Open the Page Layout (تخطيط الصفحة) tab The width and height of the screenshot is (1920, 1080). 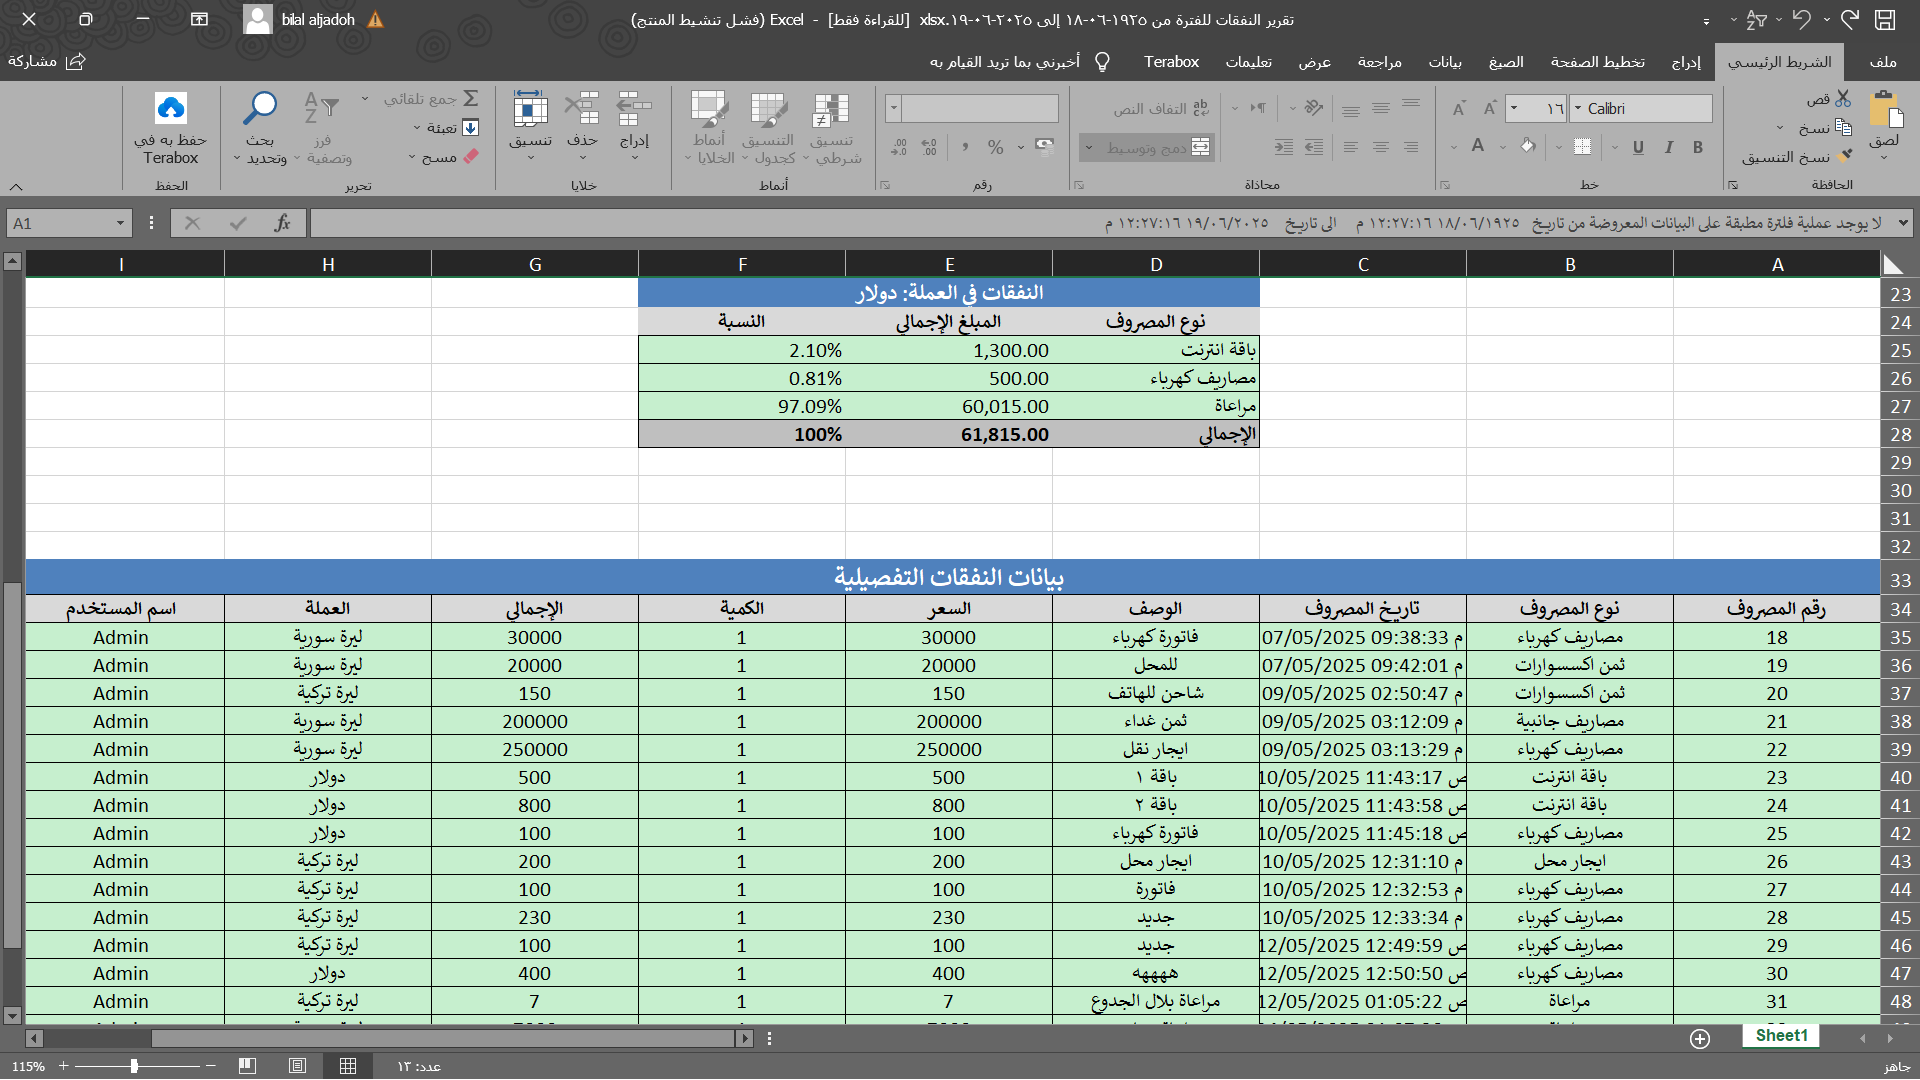coord(1598,62)
